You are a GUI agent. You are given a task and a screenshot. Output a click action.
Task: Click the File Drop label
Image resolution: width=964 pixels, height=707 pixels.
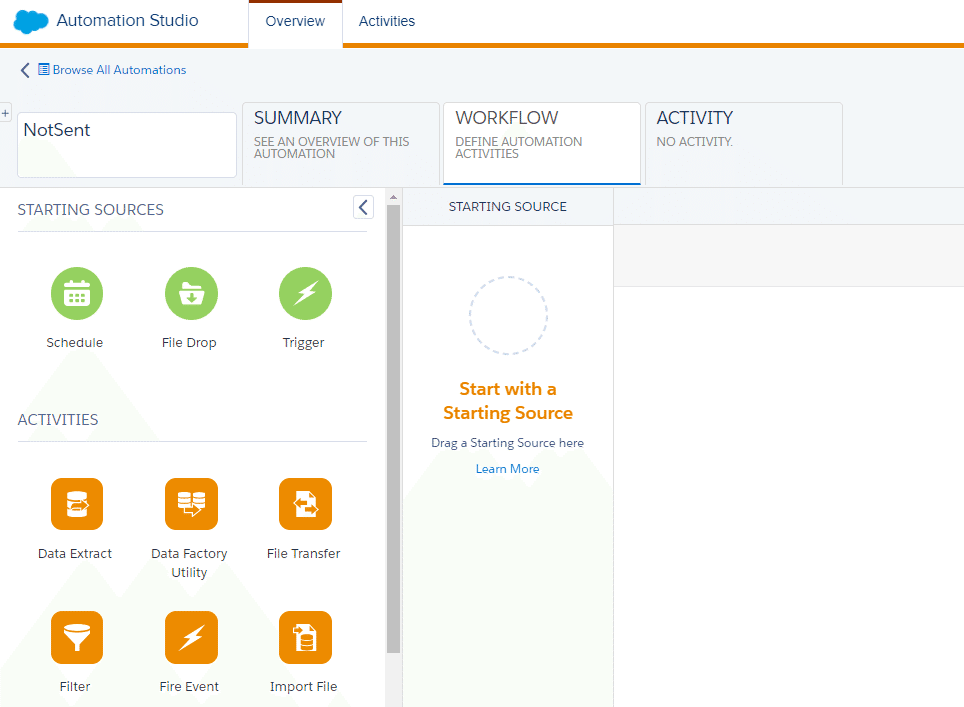click(189, 342)
